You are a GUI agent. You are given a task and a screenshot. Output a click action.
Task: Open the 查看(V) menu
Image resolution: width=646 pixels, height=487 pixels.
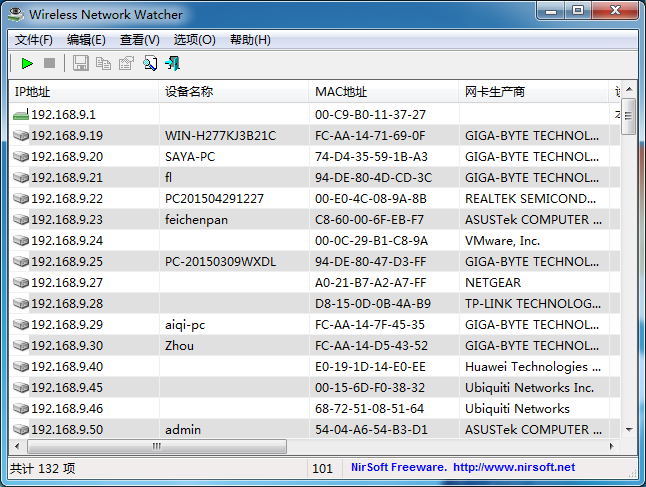click(x=139, y=40)
